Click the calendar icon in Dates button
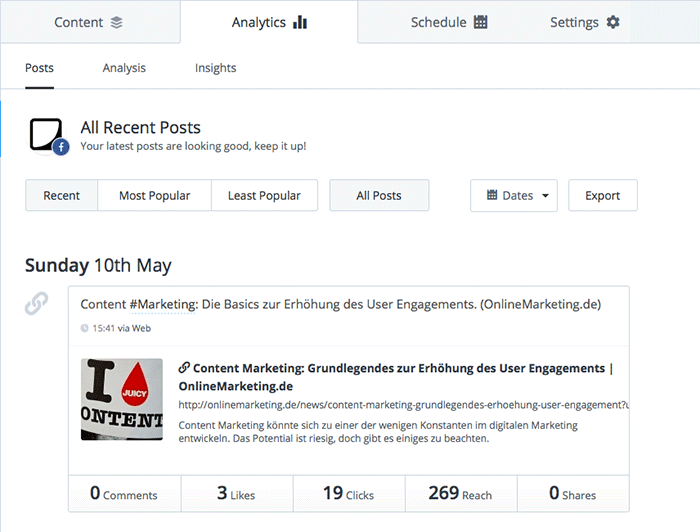 pyautogui.click(x=492, y=195)
